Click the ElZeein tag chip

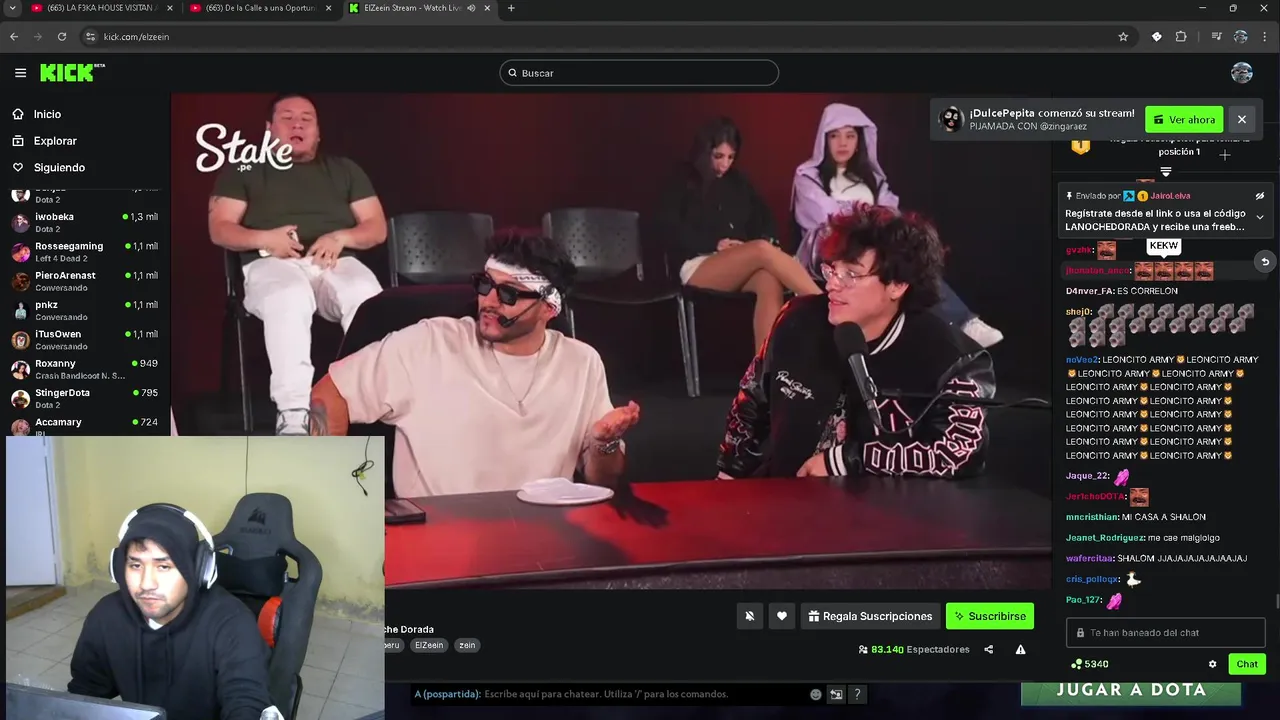(x=429, y=645)
